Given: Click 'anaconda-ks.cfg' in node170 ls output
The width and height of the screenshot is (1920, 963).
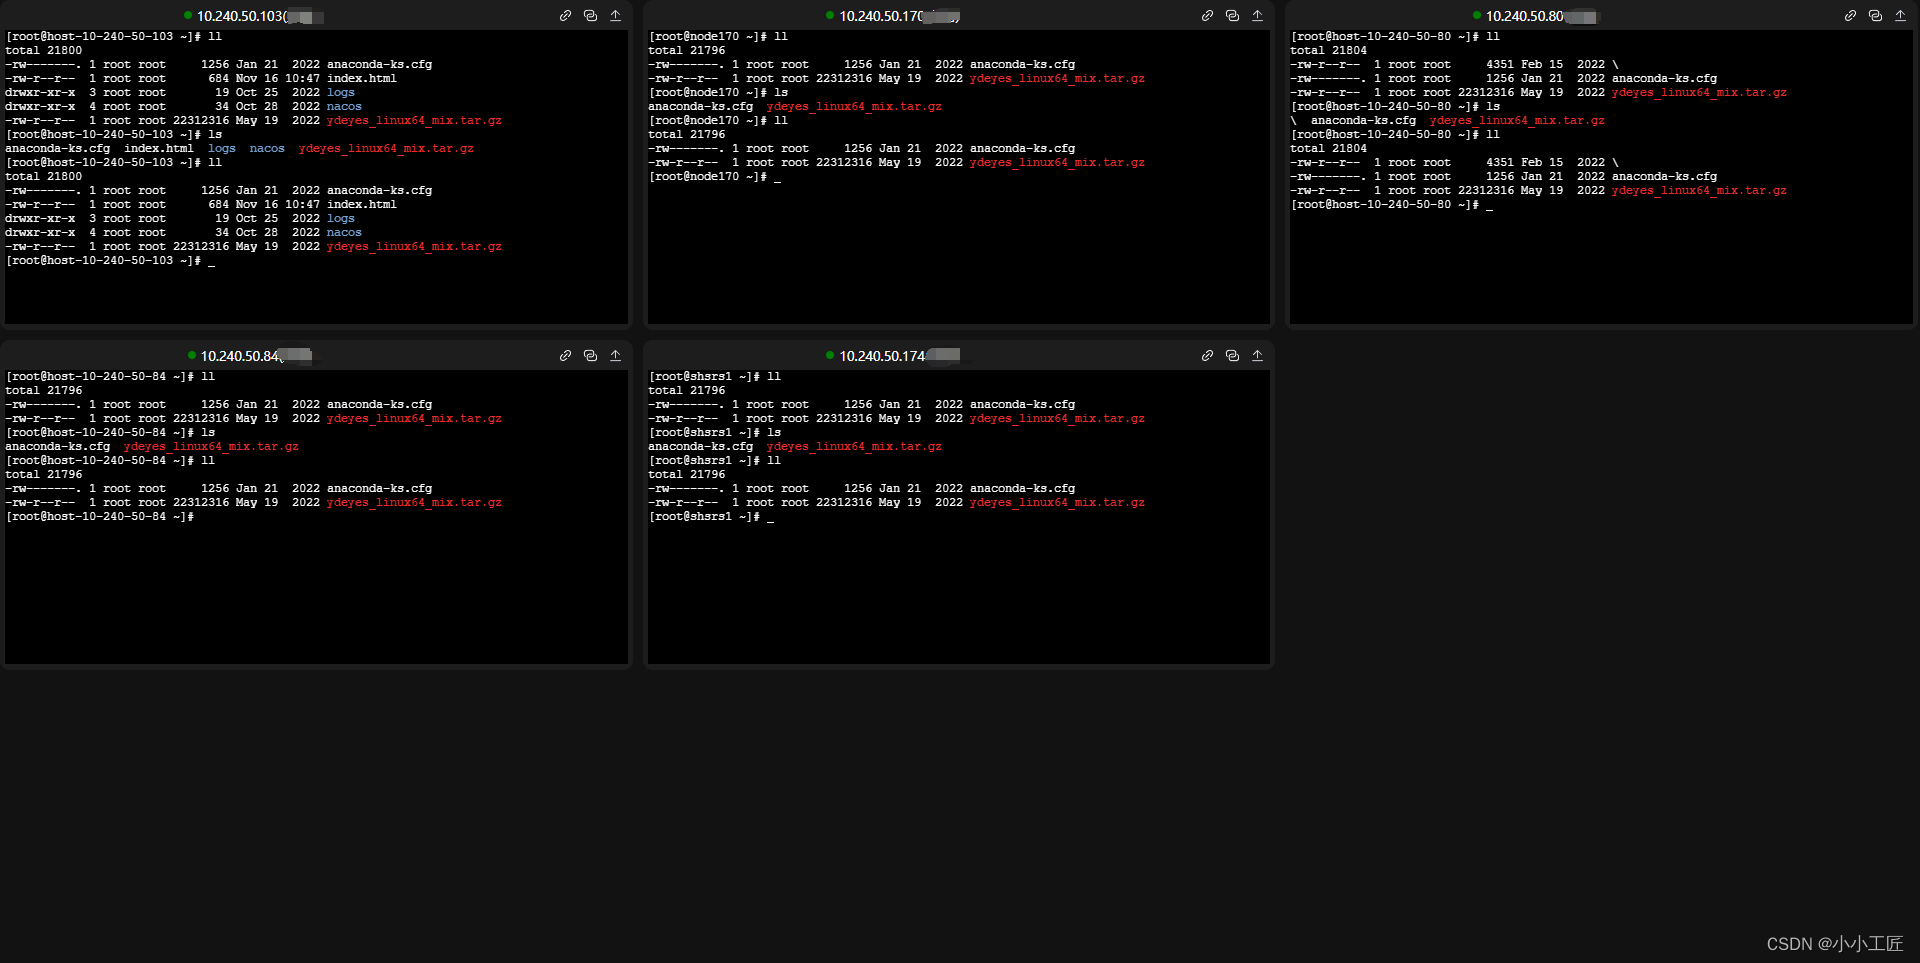Looking at the screenshot, I should 700,107.
